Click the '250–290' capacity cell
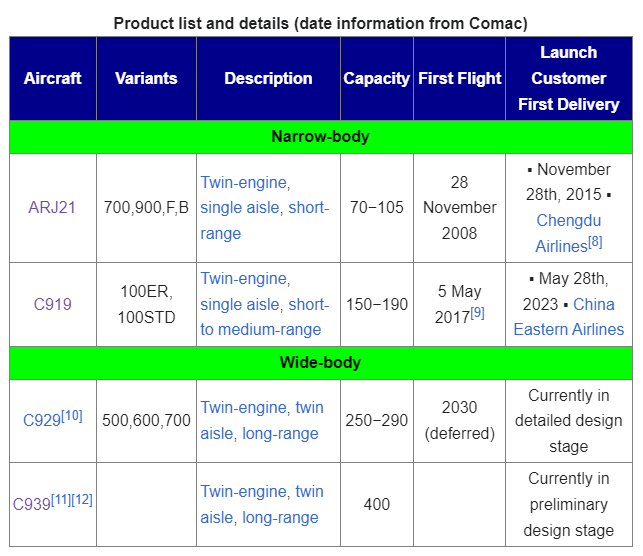The width and height of the screenshot is (643, 556). tap(377, 421)
